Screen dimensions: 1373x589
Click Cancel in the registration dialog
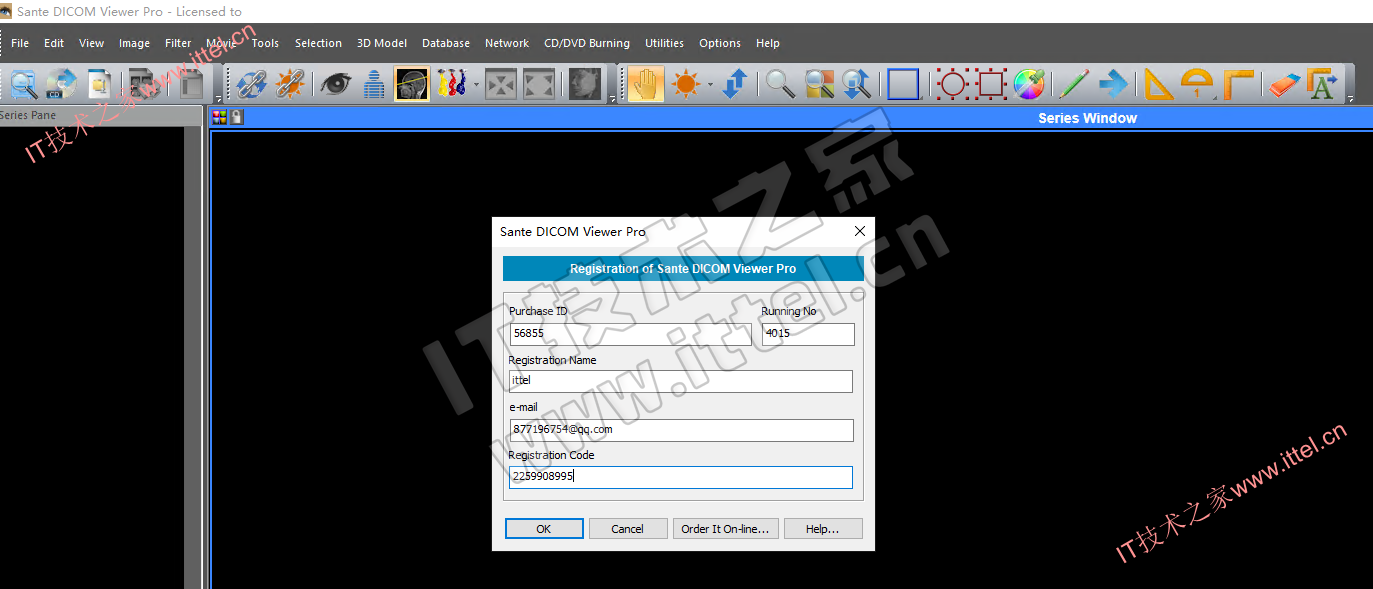[628, 529]
